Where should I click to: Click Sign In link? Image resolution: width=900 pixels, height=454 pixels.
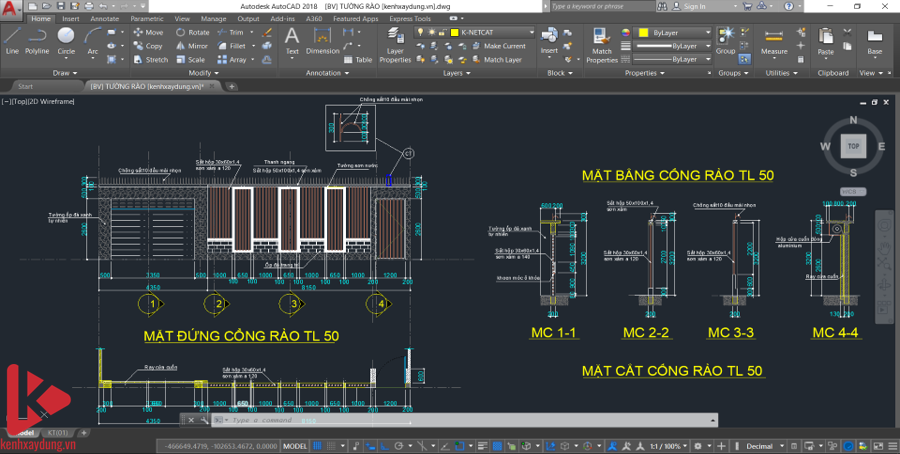pos(695,6)
